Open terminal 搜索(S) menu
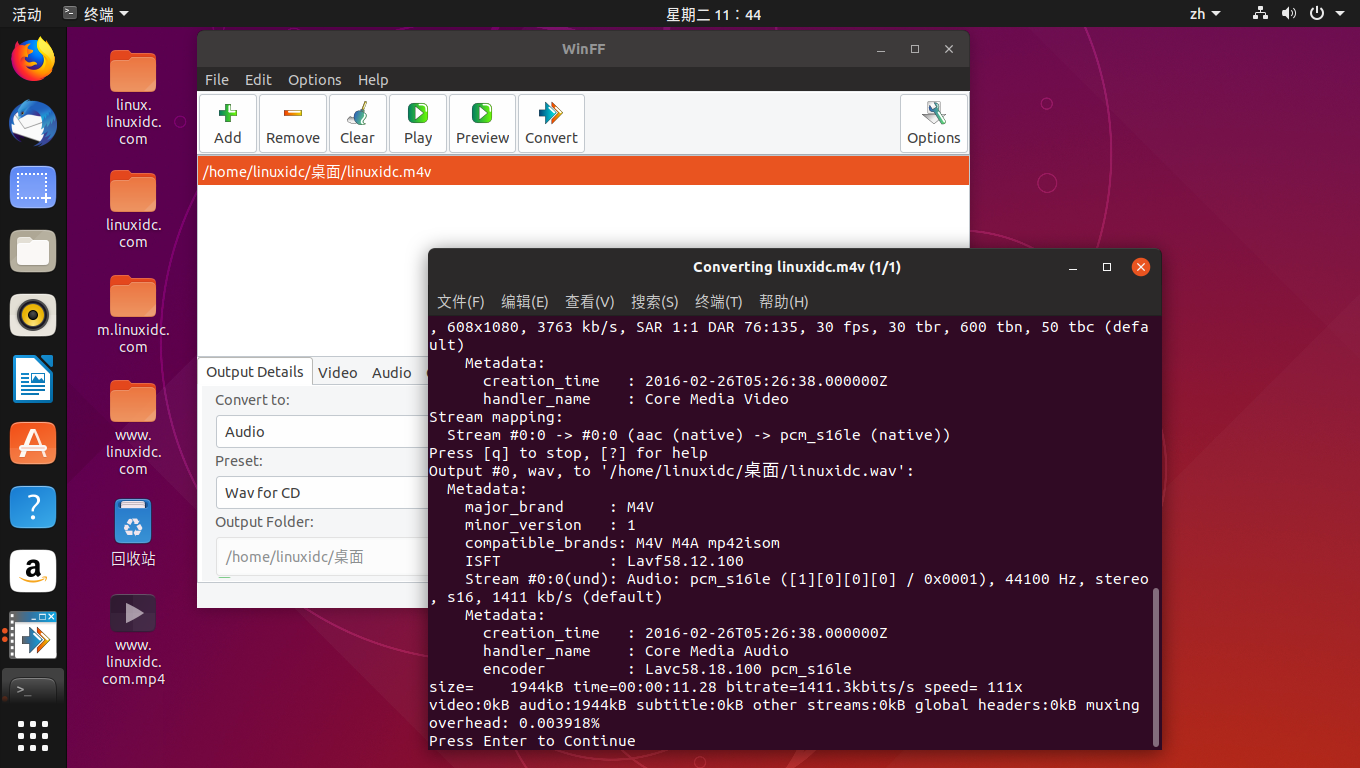The width and height of the screenshot is (1360, 768). pyautogui.click(x=655, y=302)
